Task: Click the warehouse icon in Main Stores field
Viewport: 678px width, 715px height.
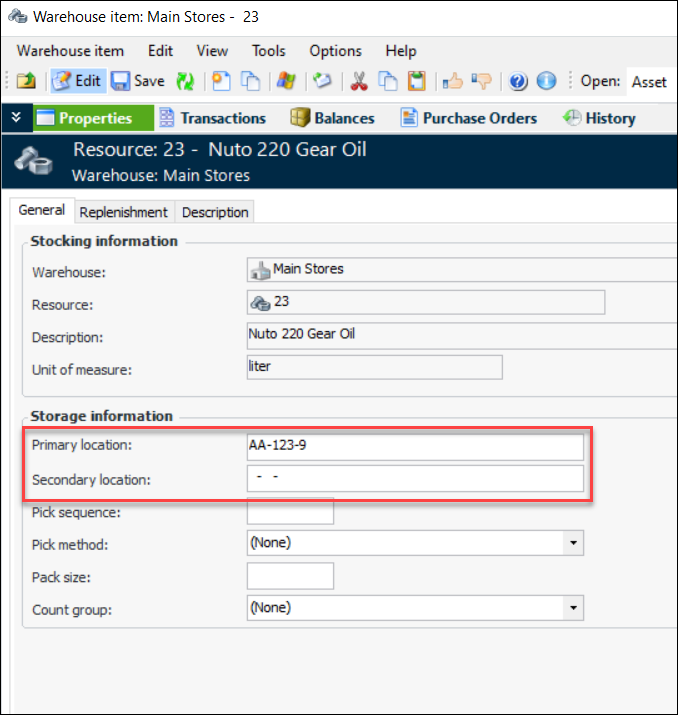Action: 260,270
